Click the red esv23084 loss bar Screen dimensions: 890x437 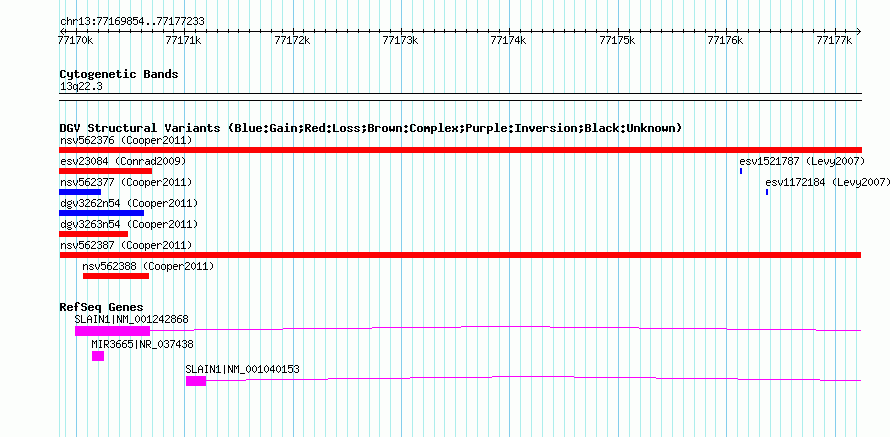[106, 171]
